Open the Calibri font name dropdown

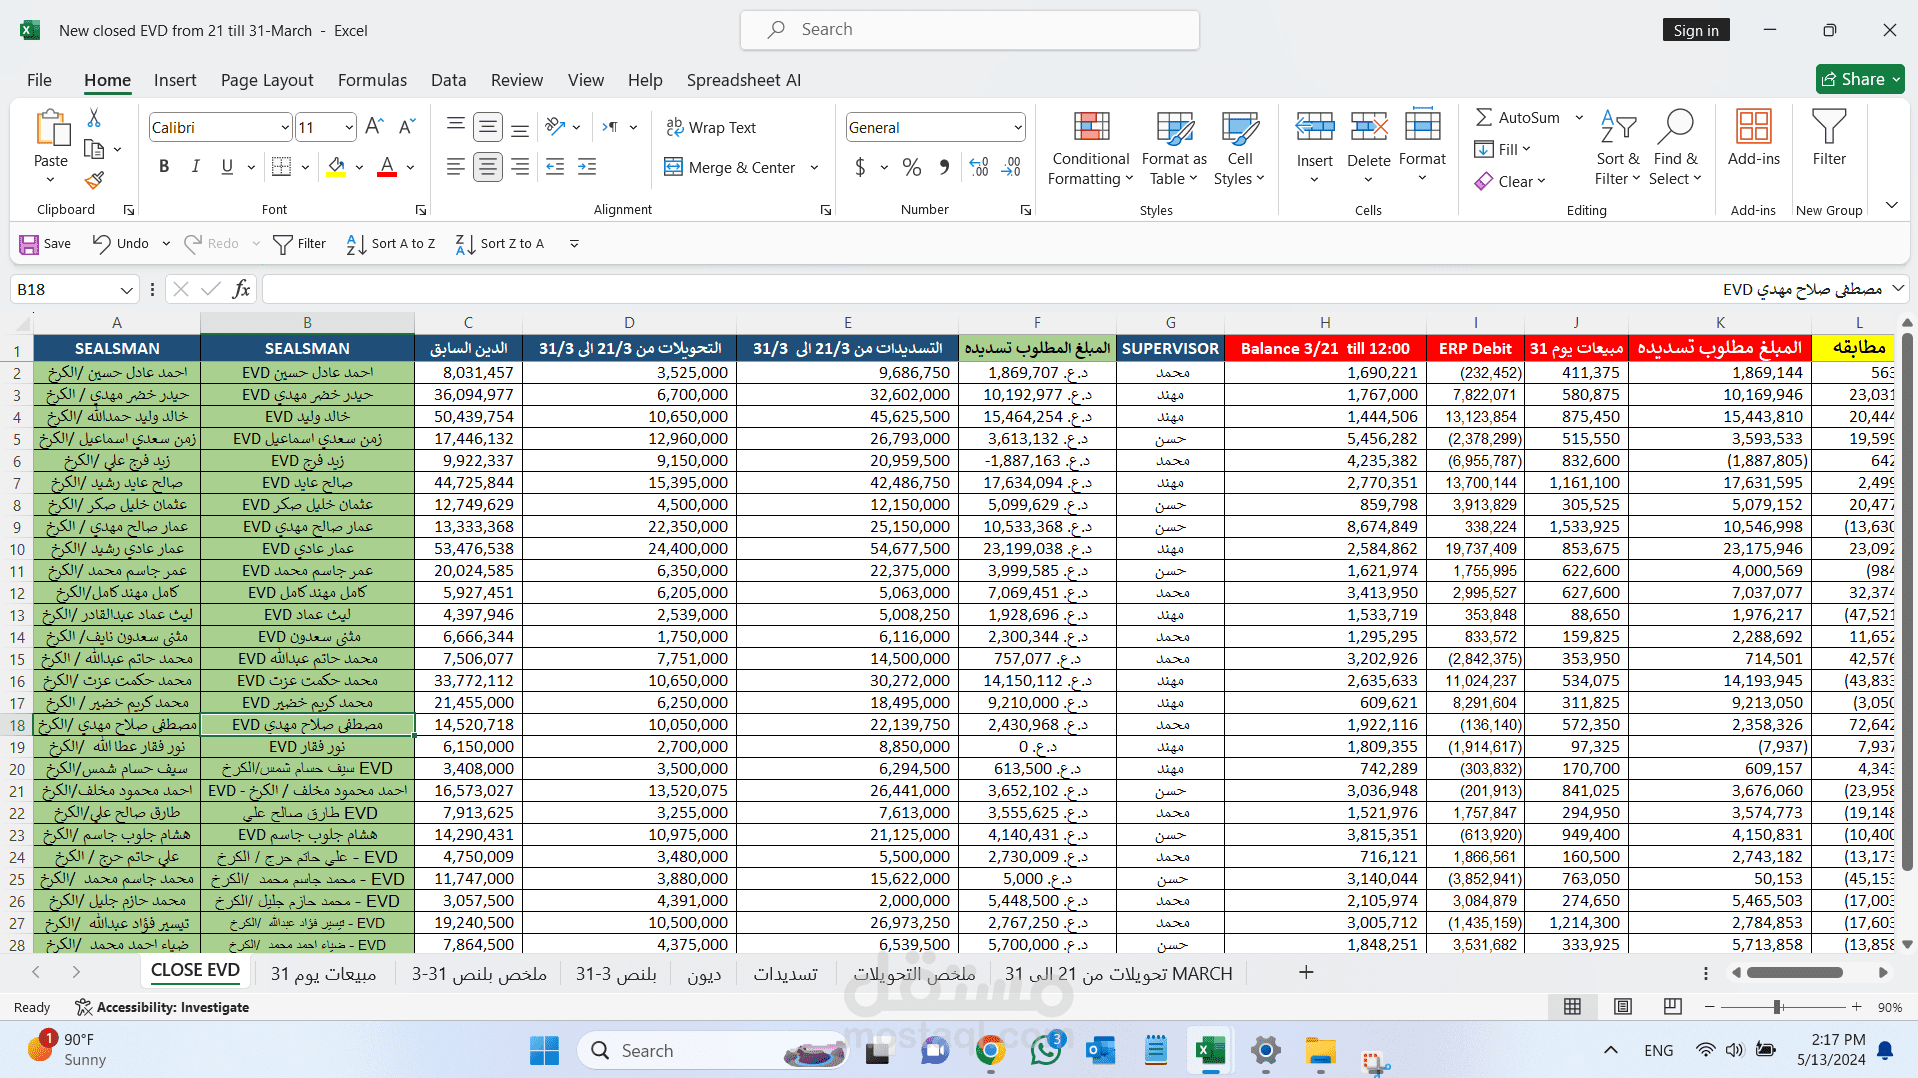[x=284, y=127]
